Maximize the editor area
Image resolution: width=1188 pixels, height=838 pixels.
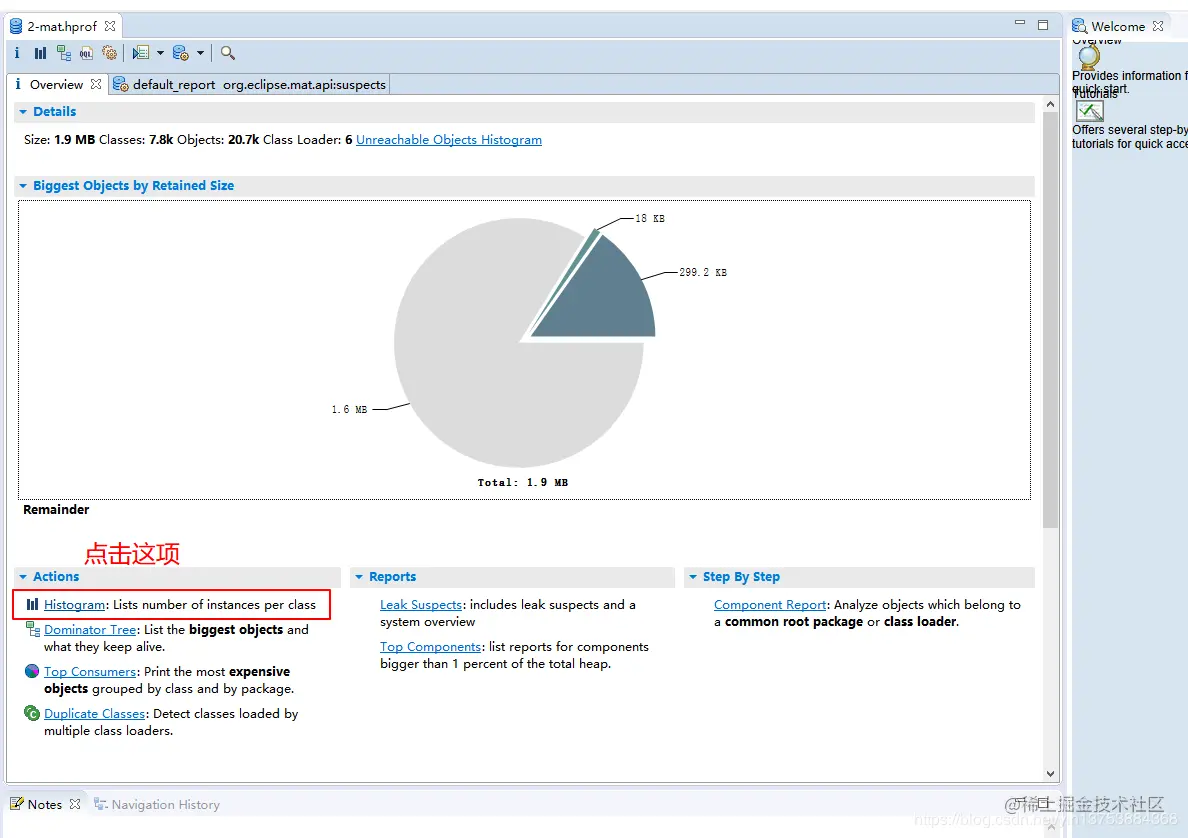tap(1043, 25)
